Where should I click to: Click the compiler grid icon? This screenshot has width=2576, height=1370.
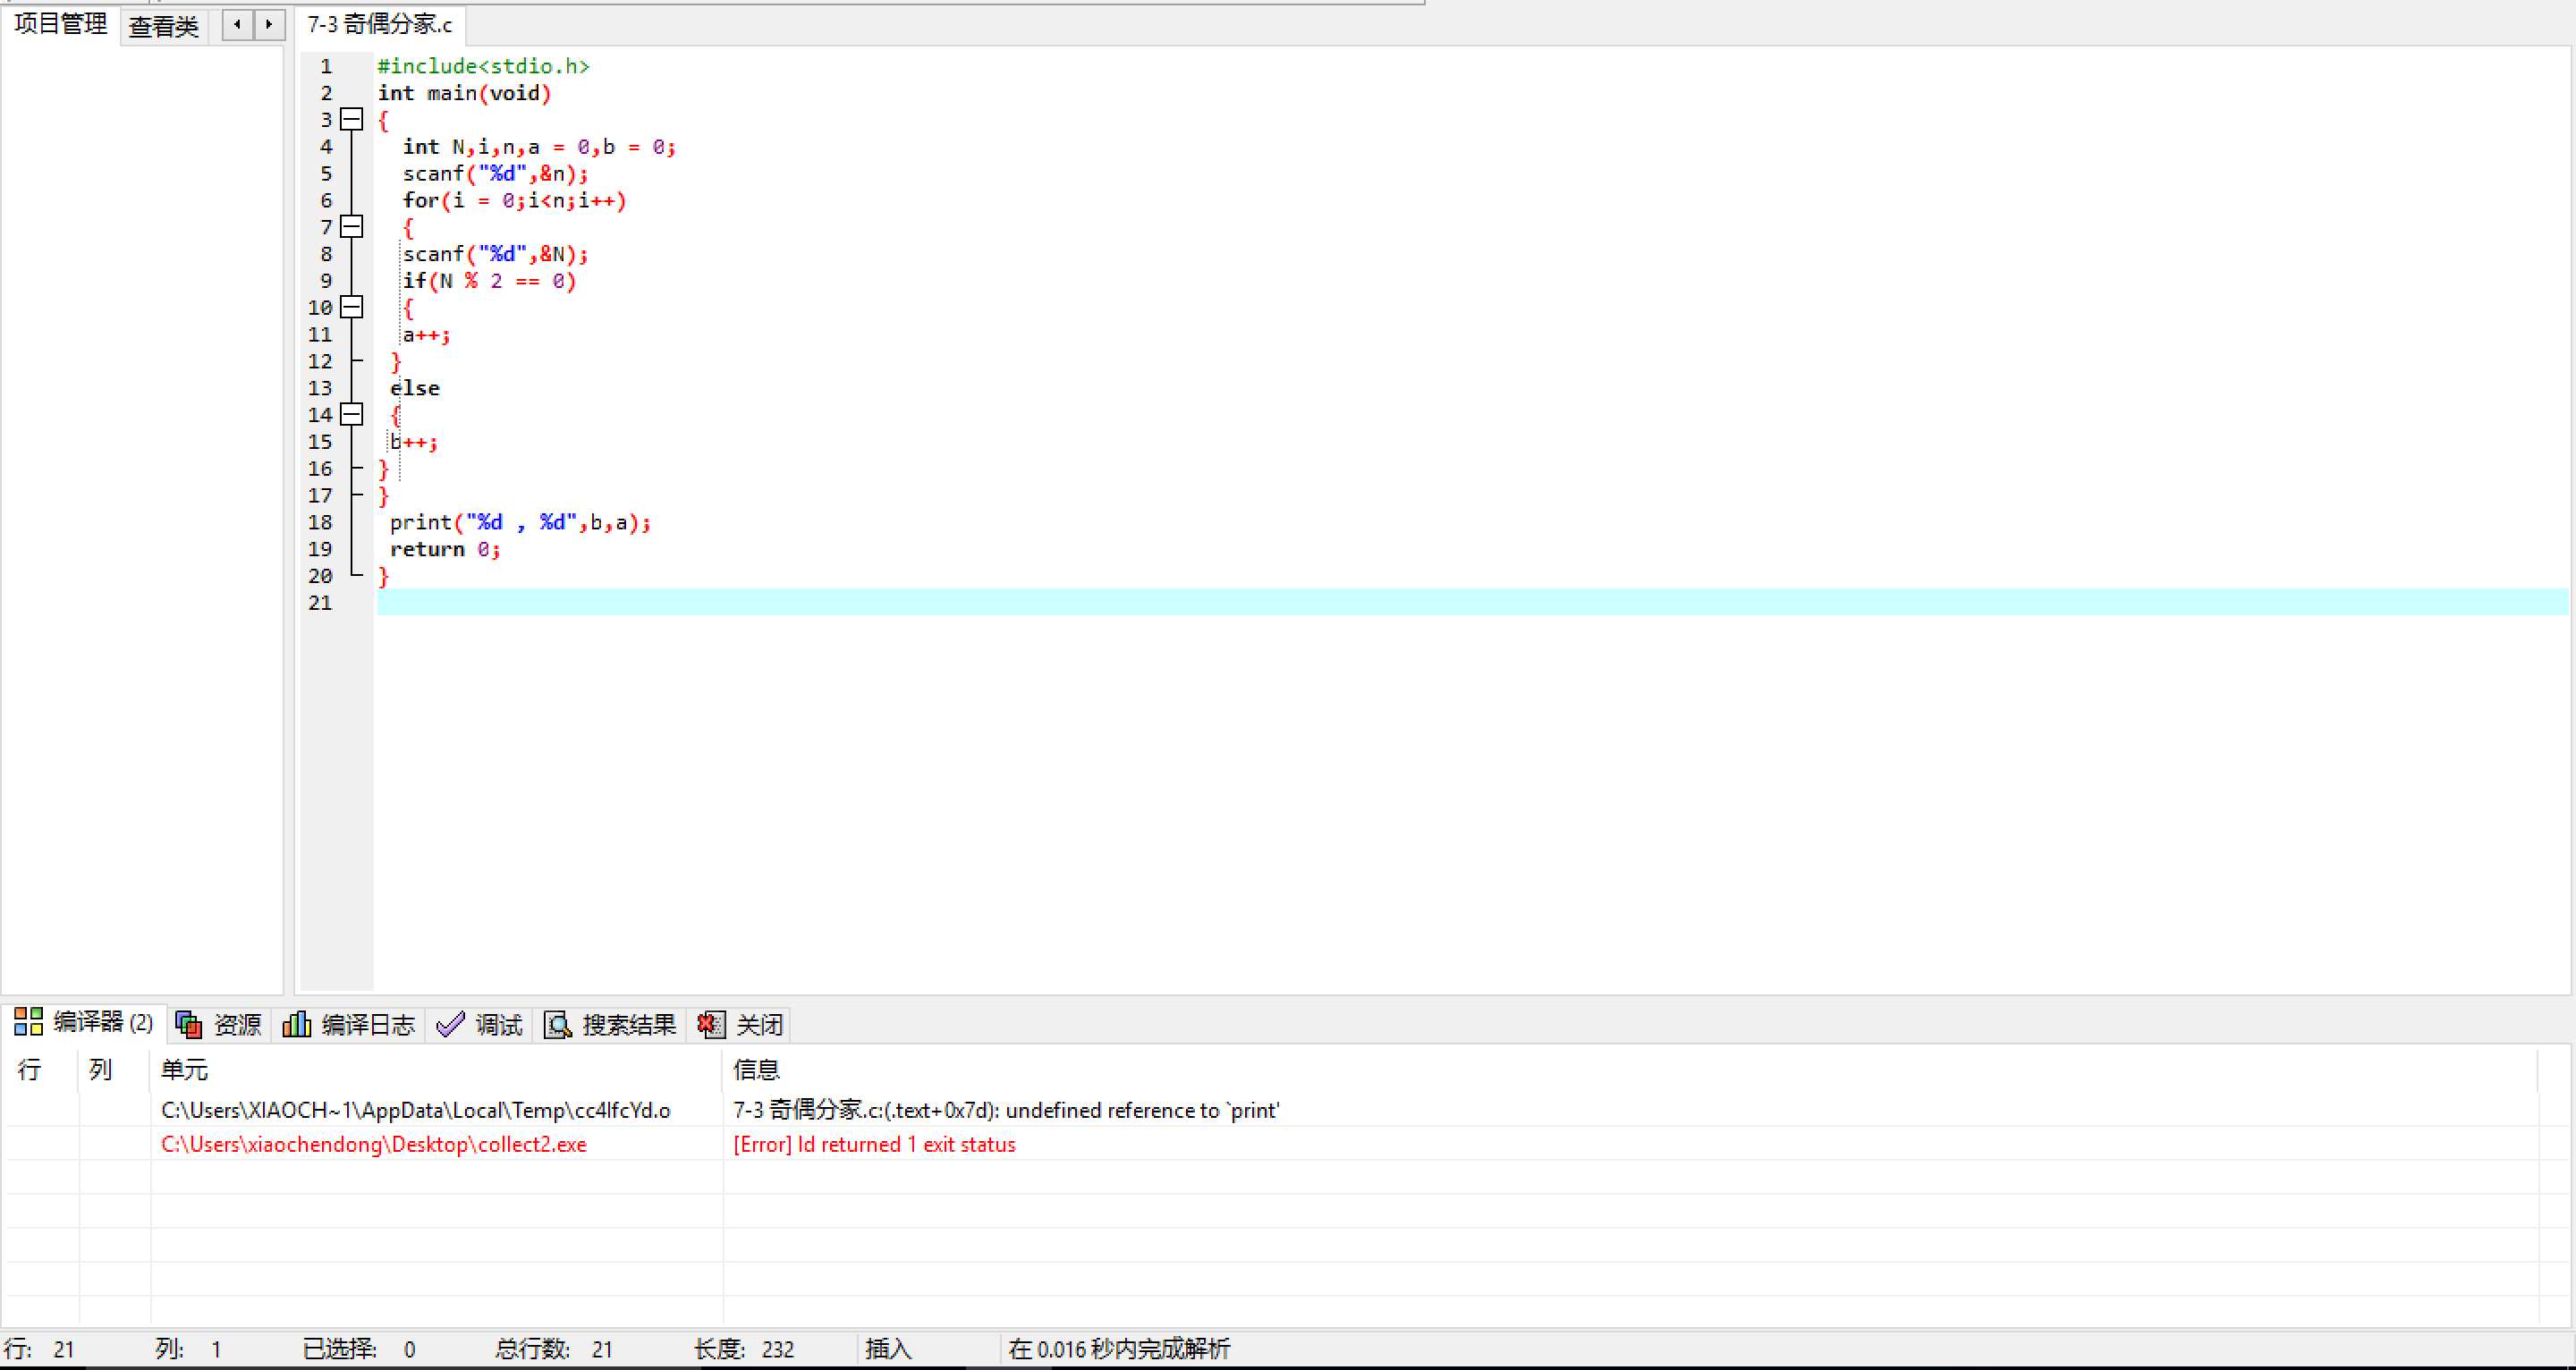28,1022
